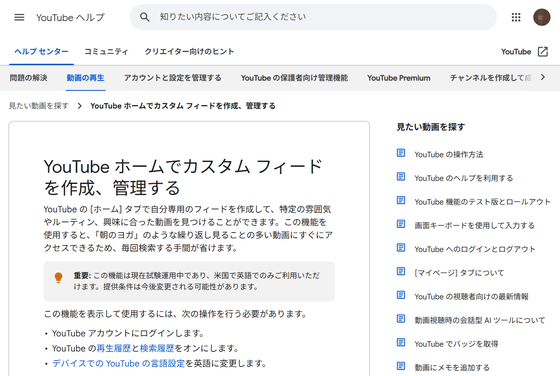The width and height of the screenshot is (560, 376).
Task: Click the search magnifier icon
Action: (145, 17)
